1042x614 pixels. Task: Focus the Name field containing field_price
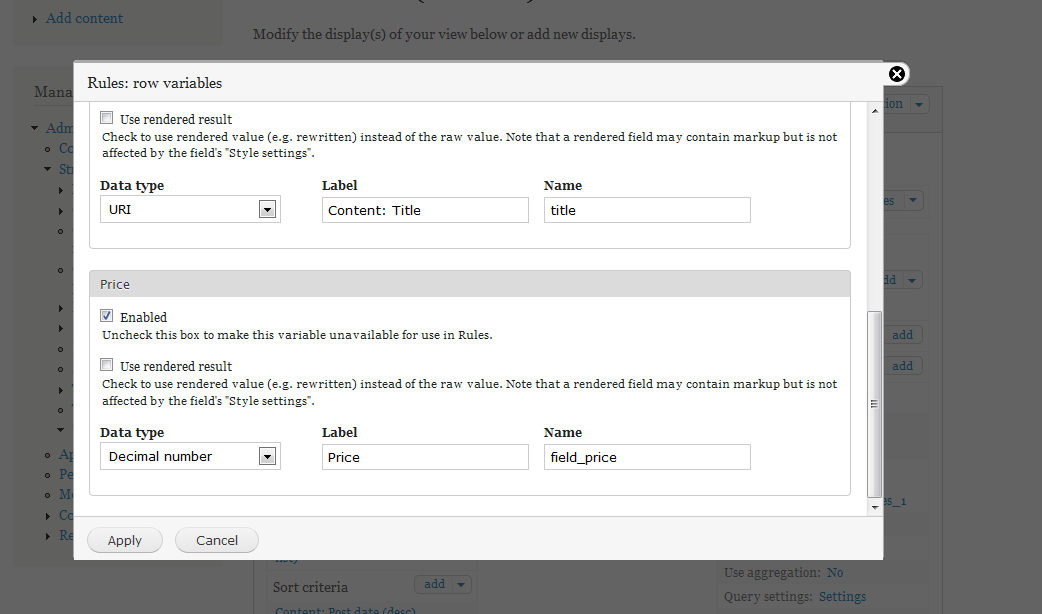pos(647,457)
